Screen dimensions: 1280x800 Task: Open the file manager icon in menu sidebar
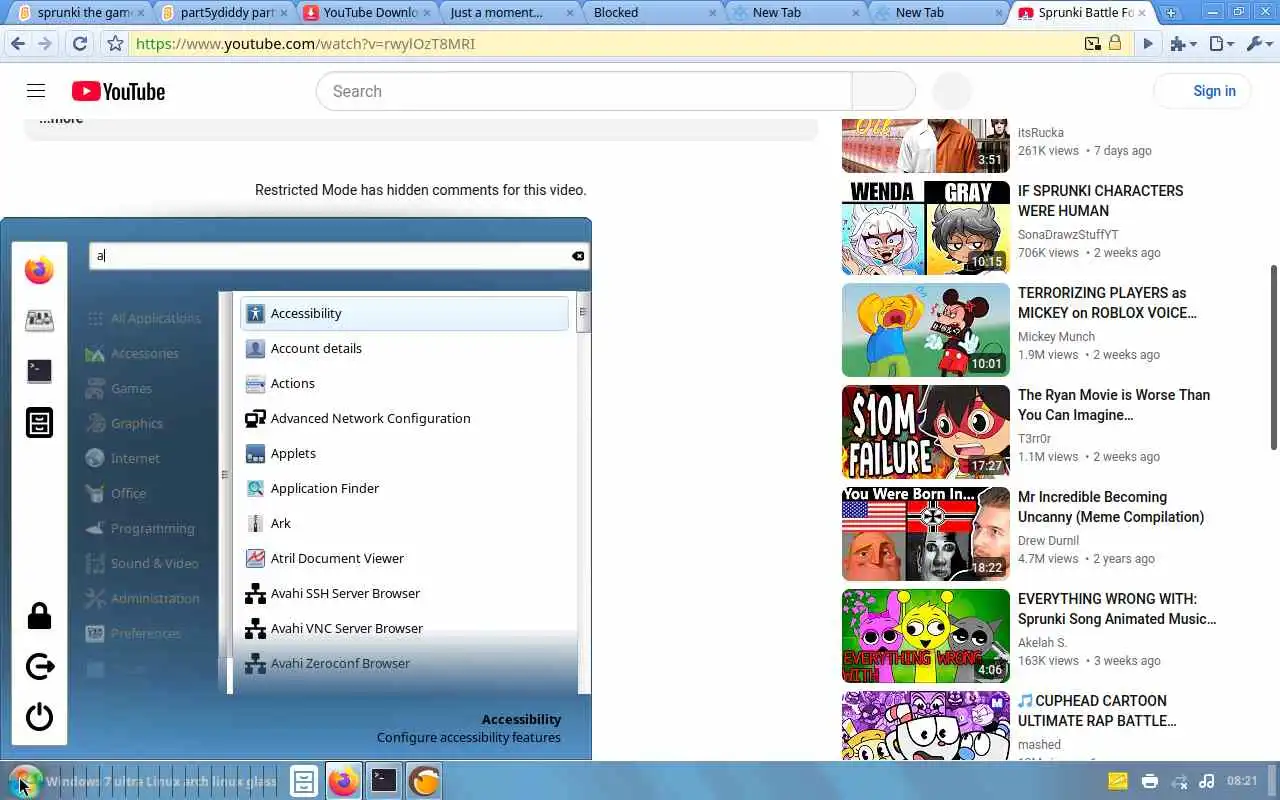coord(39,422)
